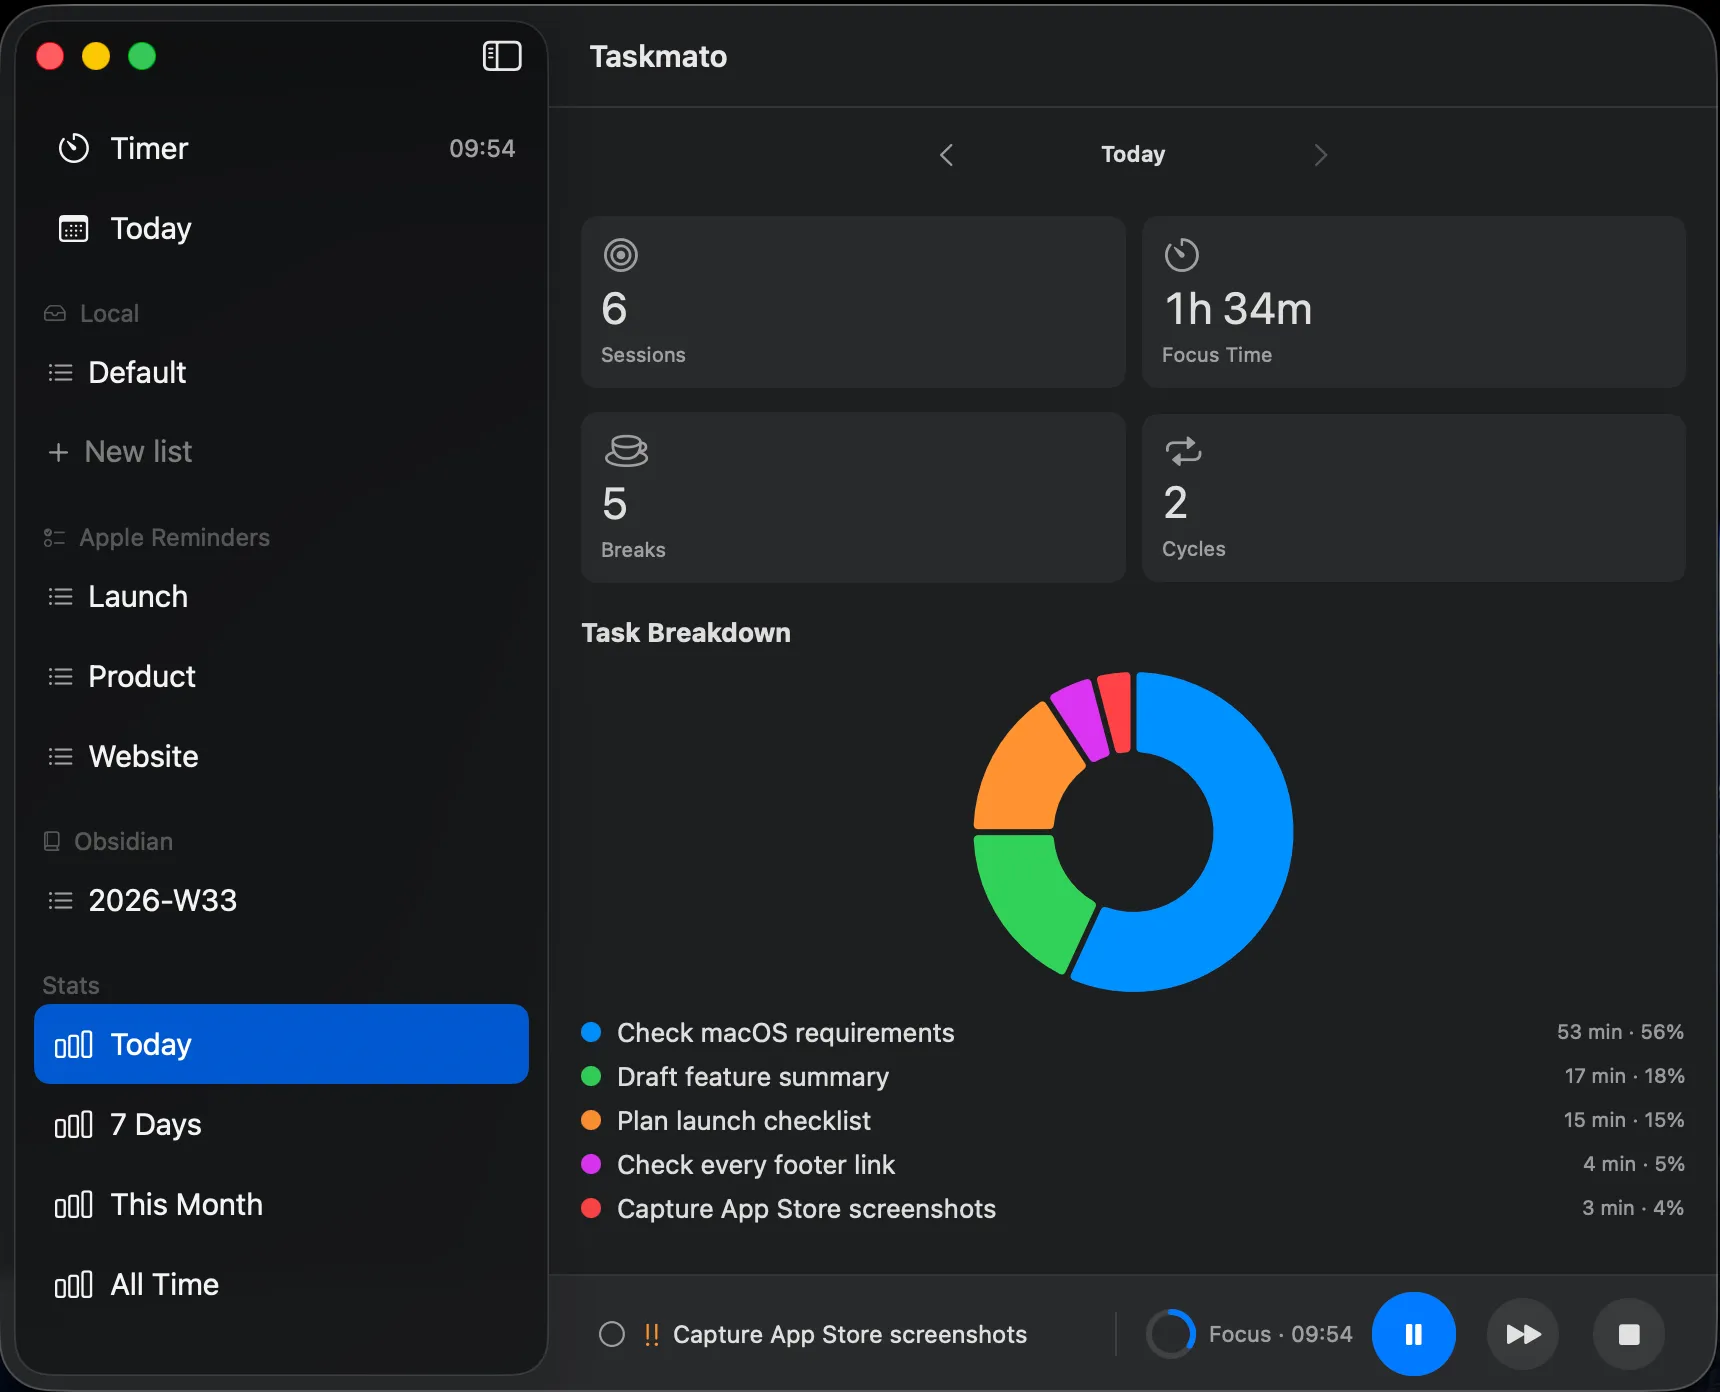Click the 'Focus · 09:54' timer label

(x=1280, y=1334)
